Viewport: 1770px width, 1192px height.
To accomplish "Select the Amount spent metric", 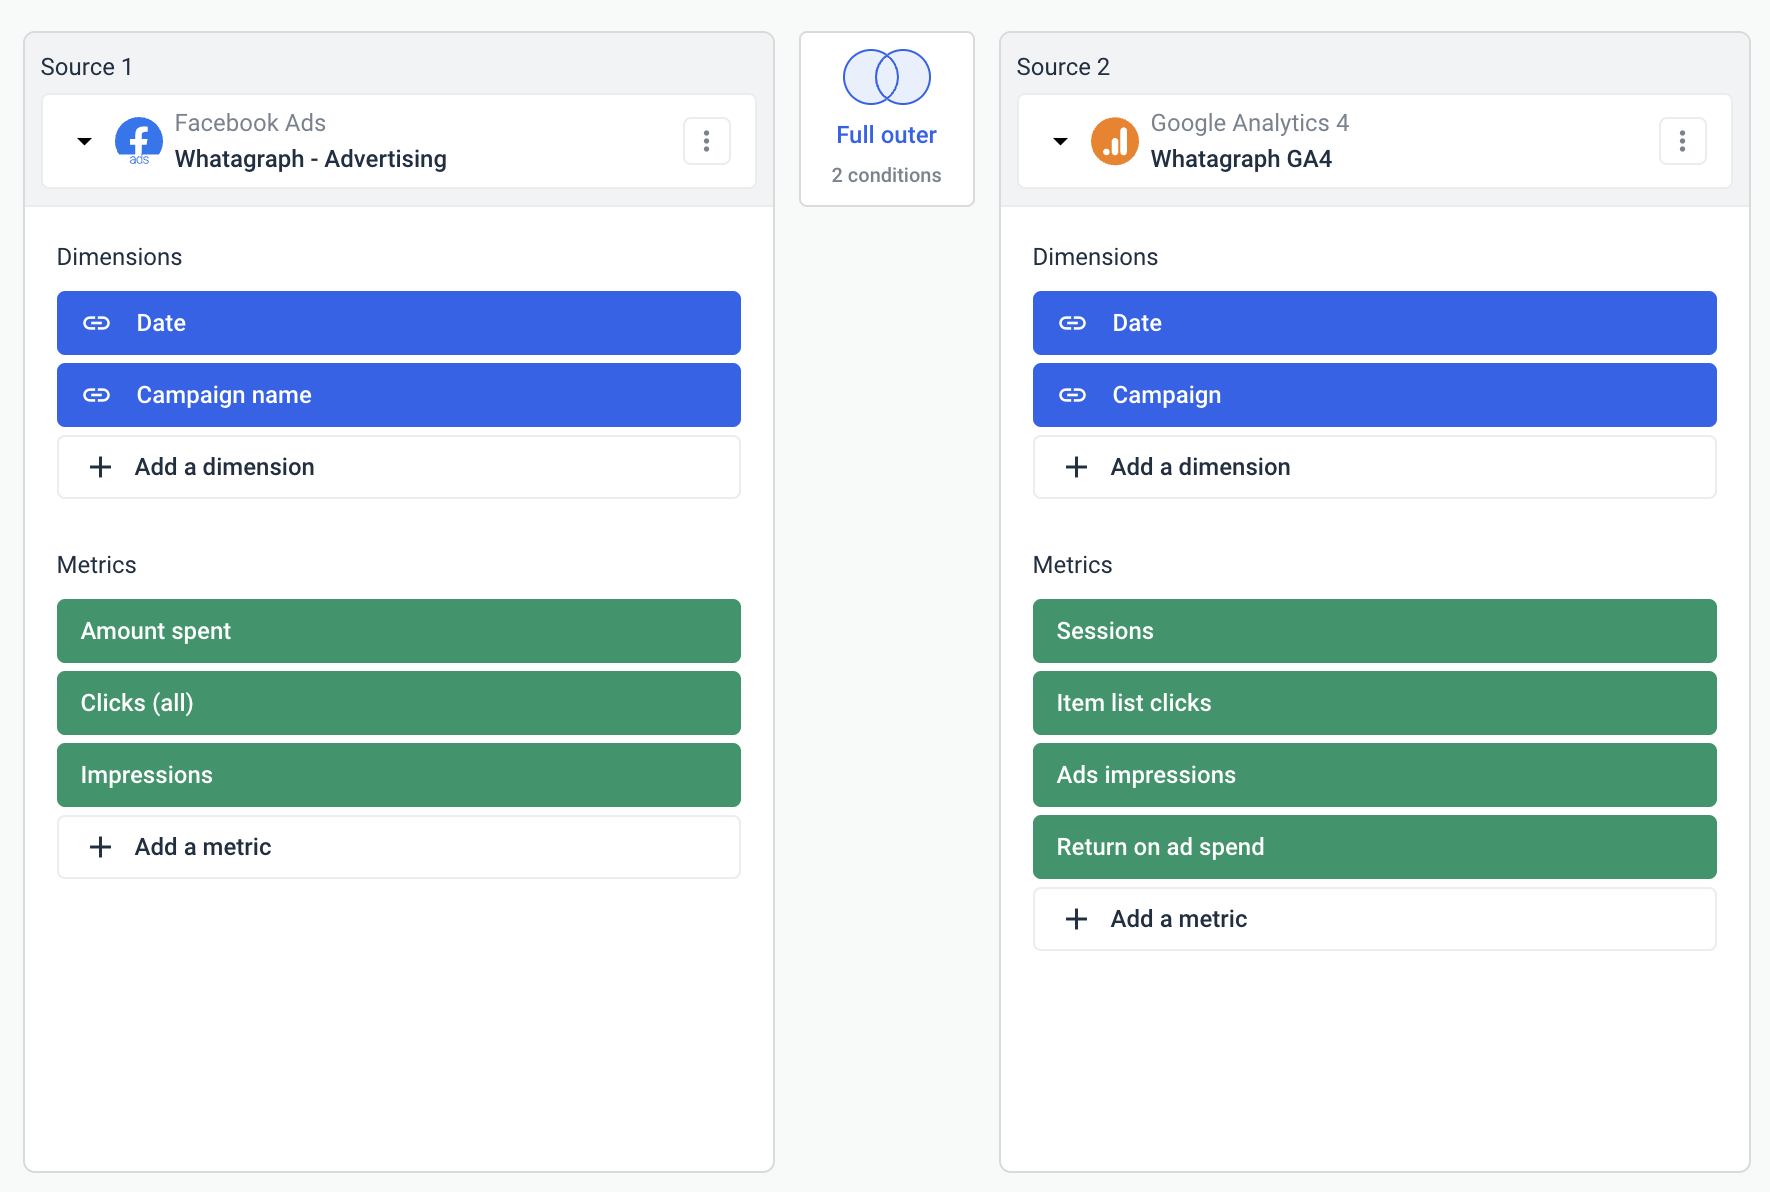I will click(398, 631).
